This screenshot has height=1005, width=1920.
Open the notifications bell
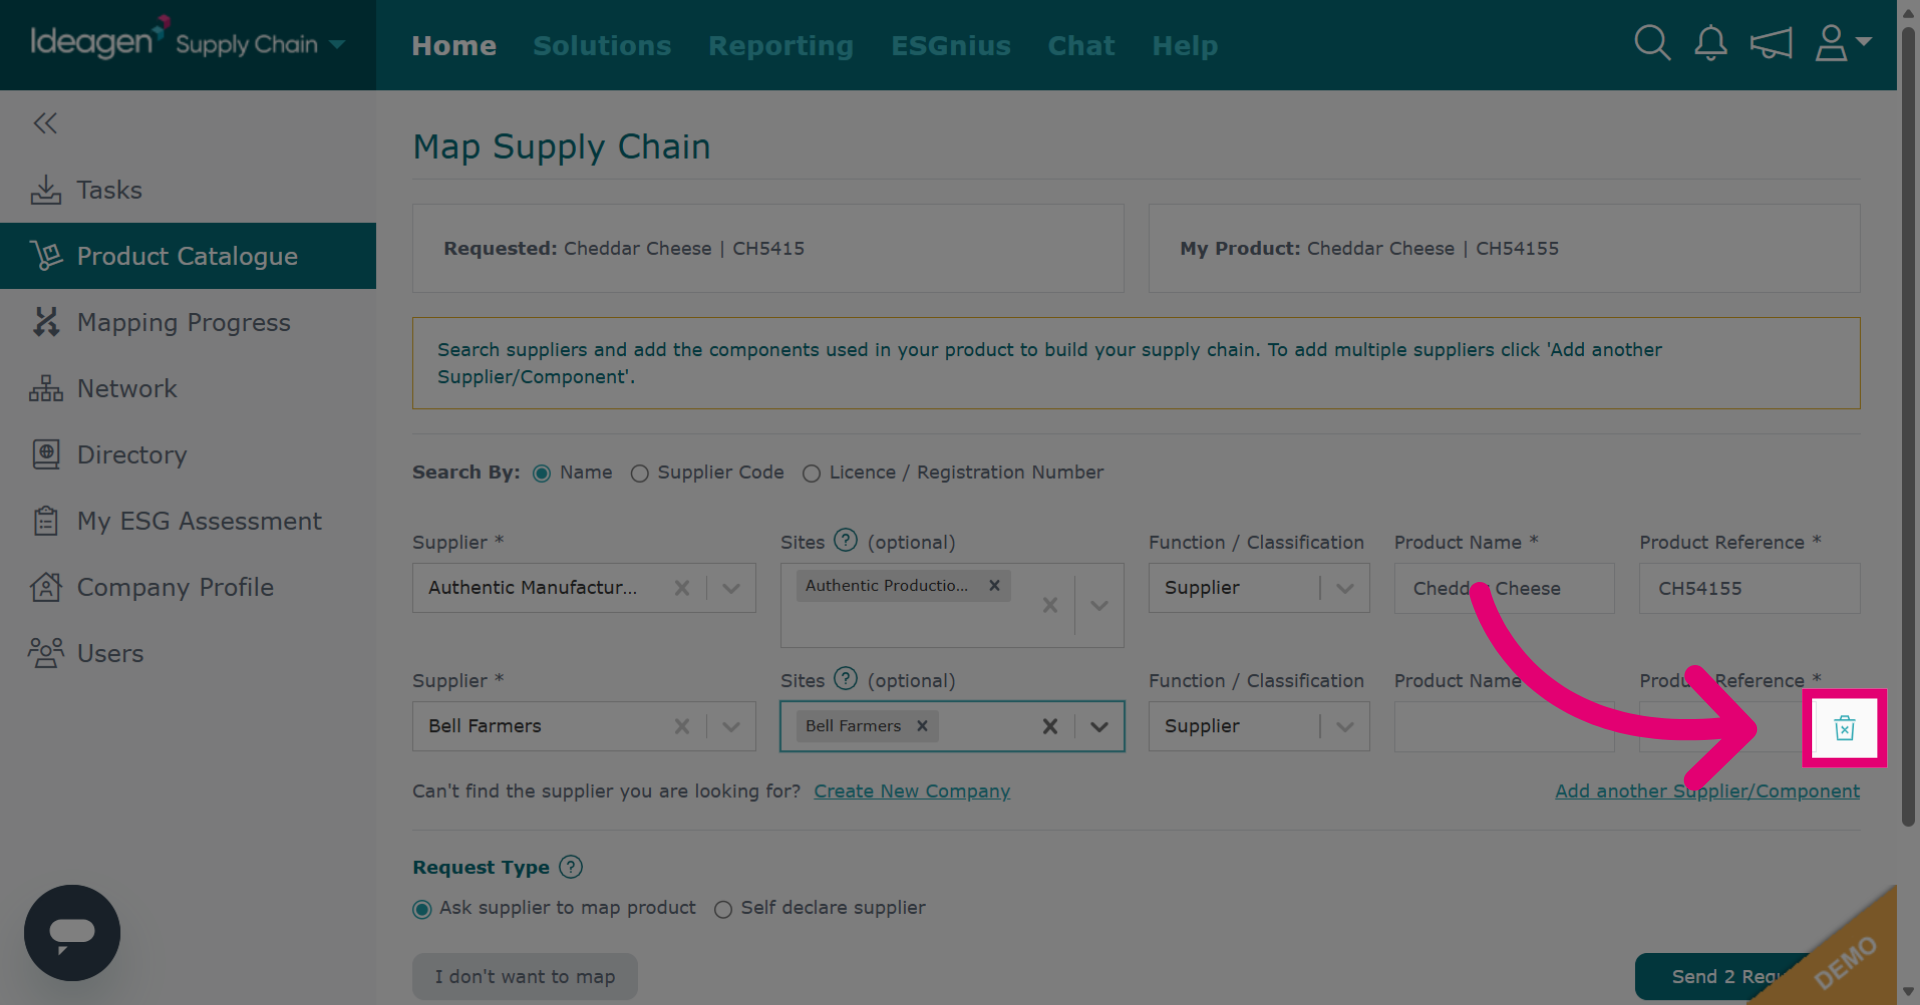[1711, 43]
